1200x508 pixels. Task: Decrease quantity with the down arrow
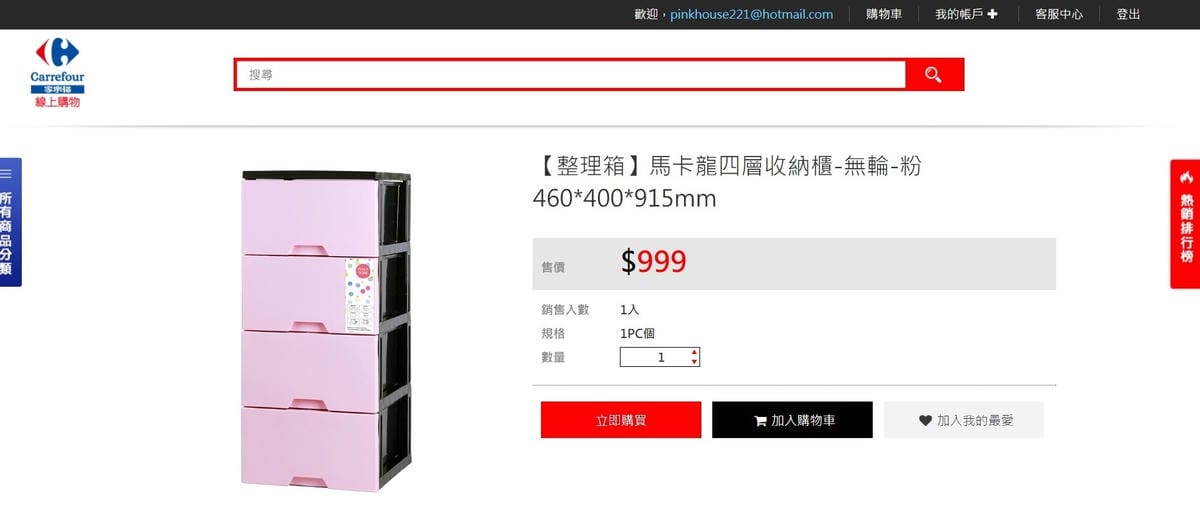694,362
